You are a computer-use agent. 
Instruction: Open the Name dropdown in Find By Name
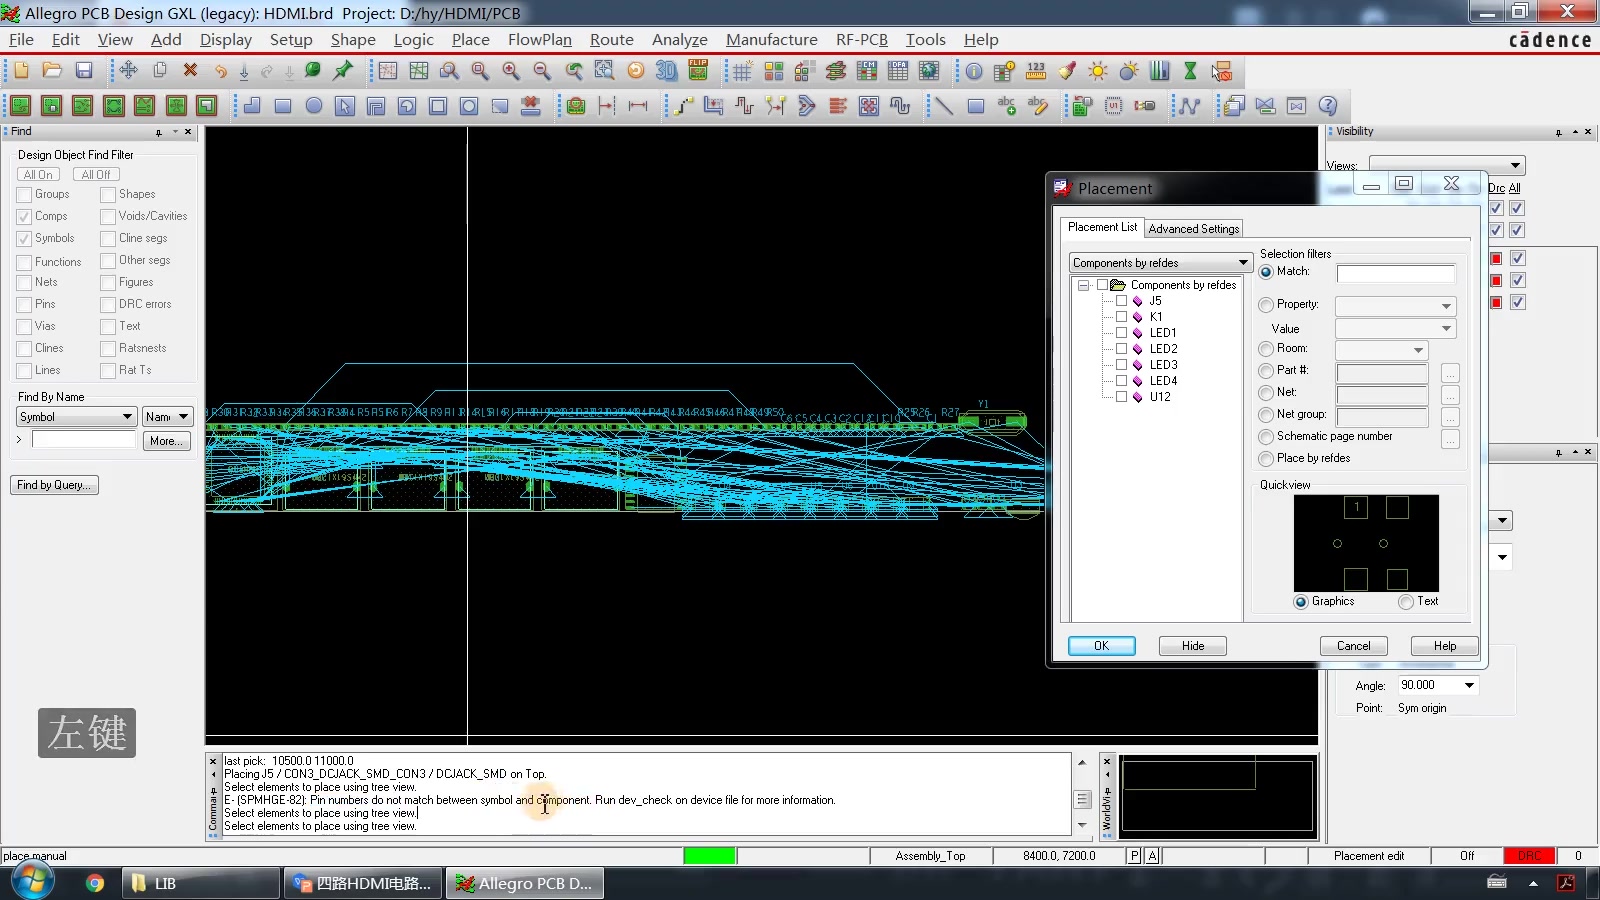point(183,417)
